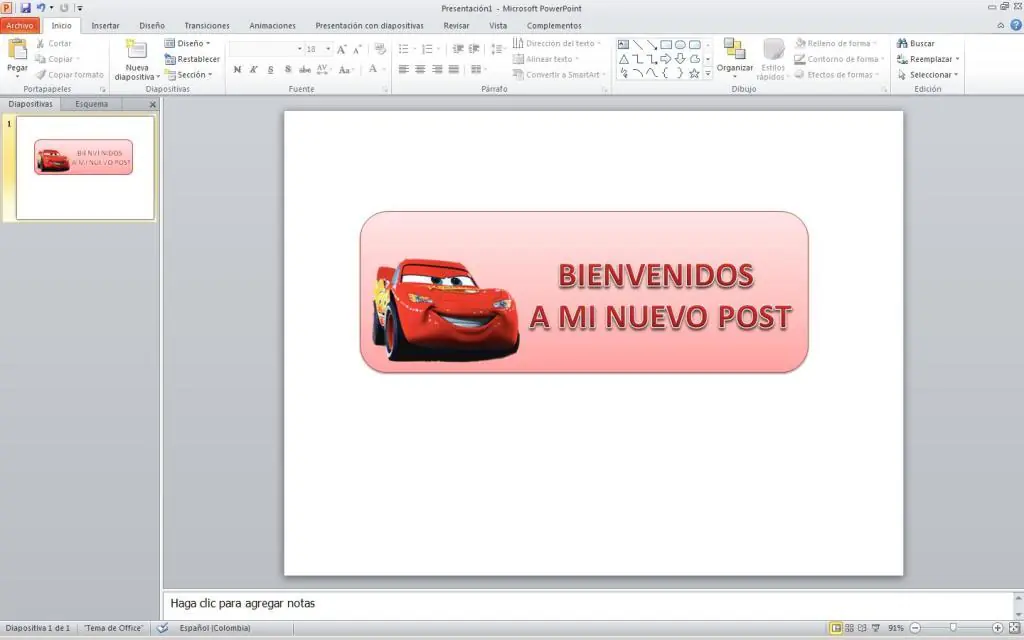1024x640 pixels.
Task: Open the font name combo box
Action: 266,49
